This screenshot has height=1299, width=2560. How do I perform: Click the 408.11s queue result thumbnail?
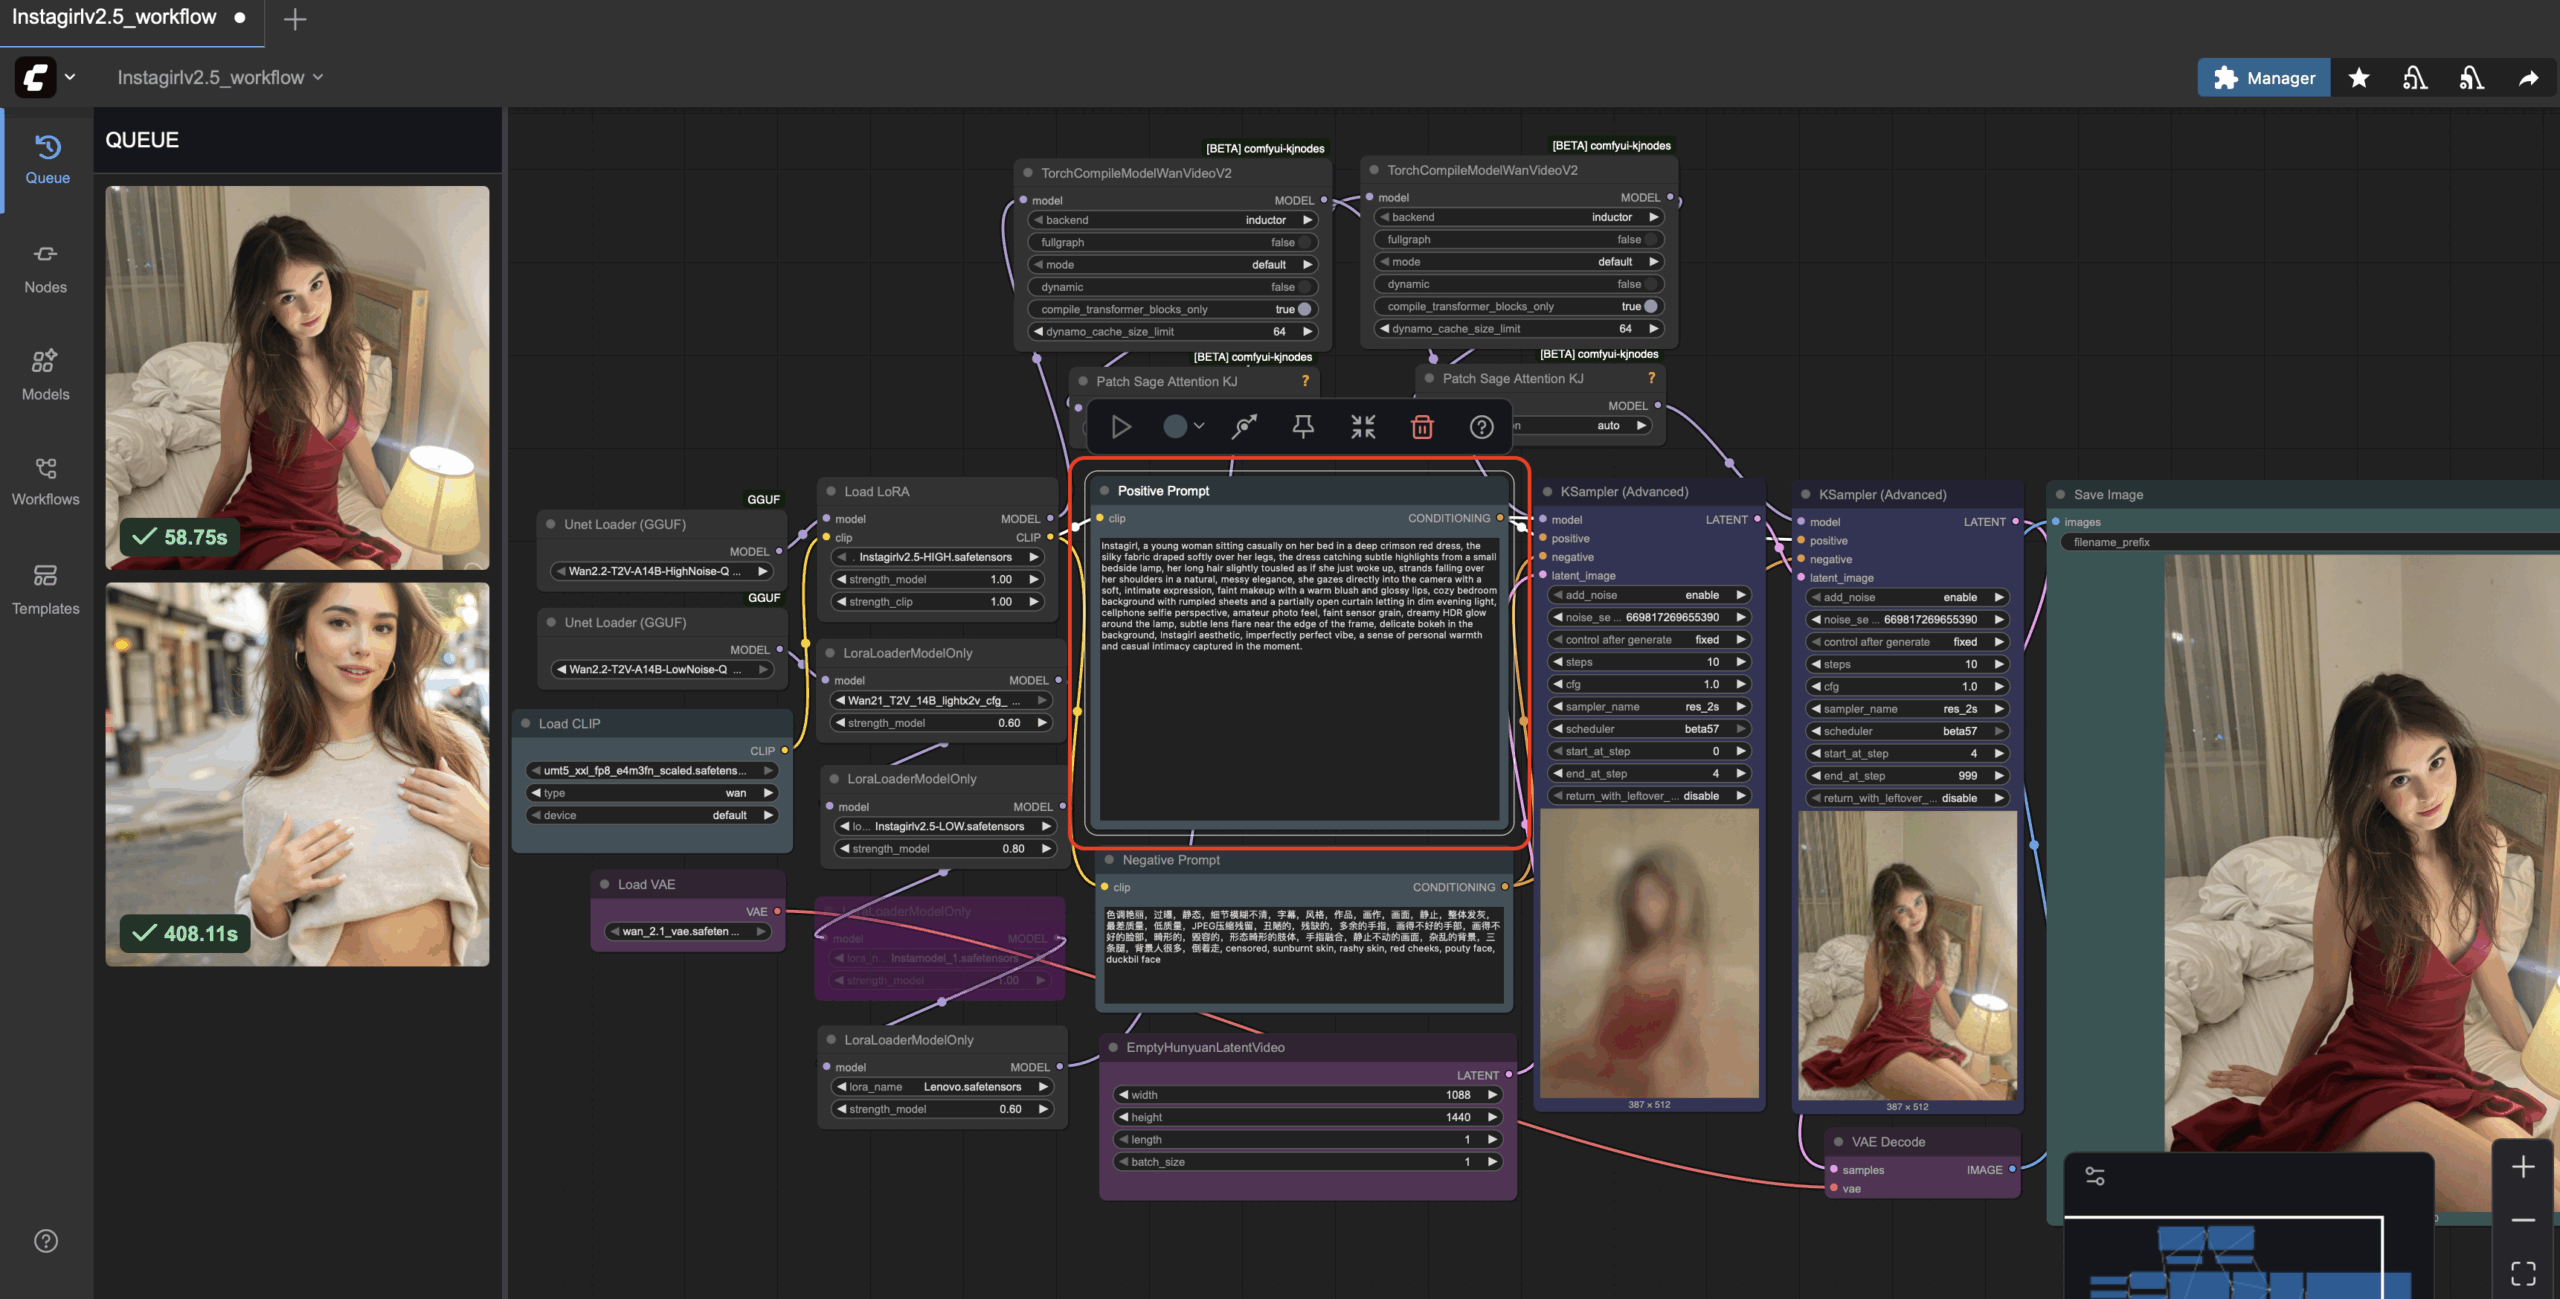[x=297, y=774]
